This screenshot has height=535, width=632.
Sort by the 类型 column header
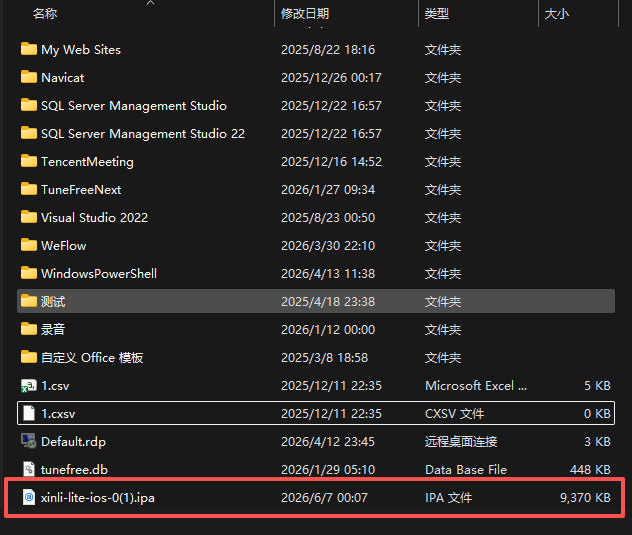[437, 14]
